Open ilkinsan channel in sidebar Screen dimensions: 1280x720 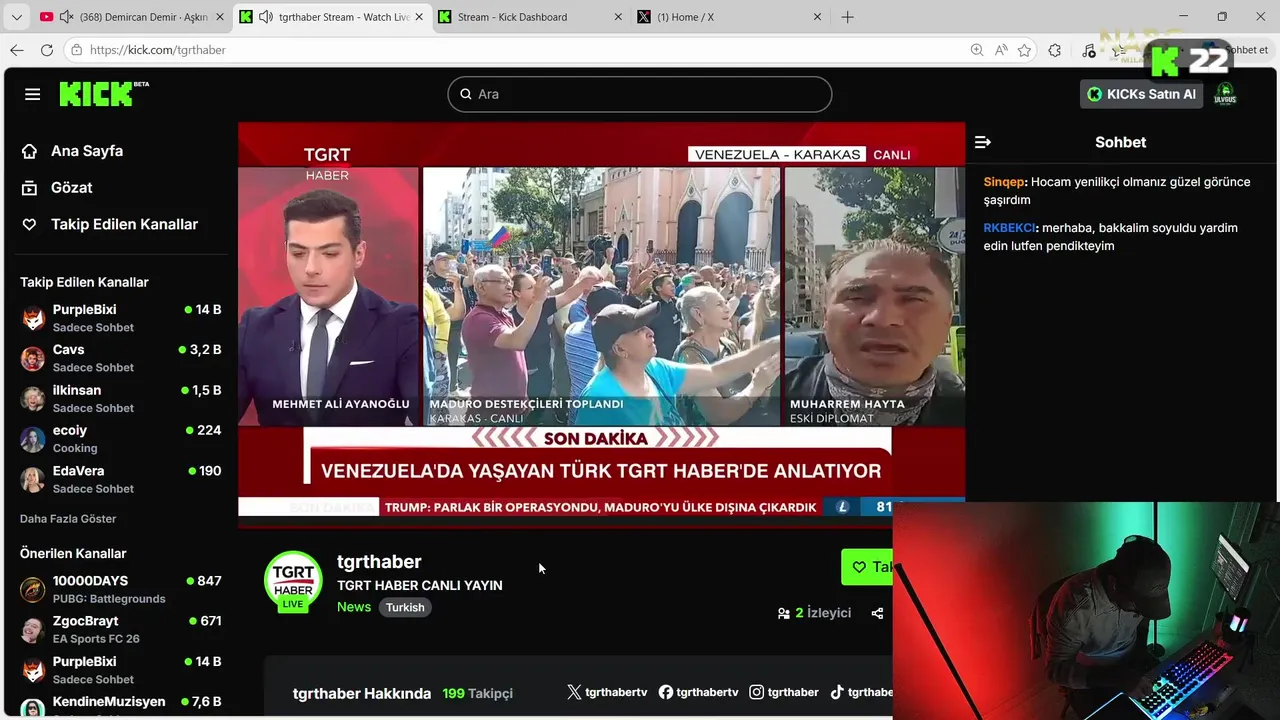(x=121, y=398)
